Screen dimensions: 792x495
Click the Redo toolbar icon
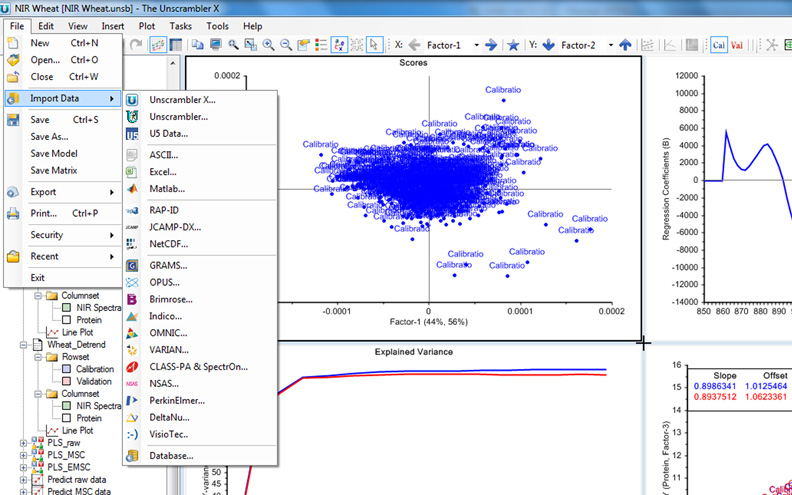135,44
